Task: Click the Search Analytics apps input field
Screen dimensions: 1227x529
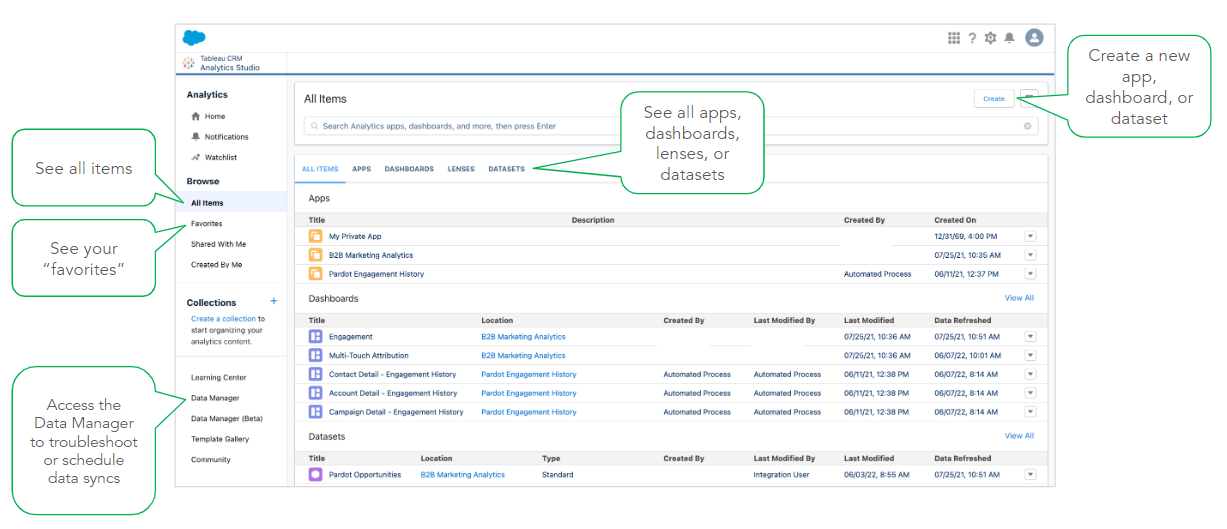Action: coord(671,126)
